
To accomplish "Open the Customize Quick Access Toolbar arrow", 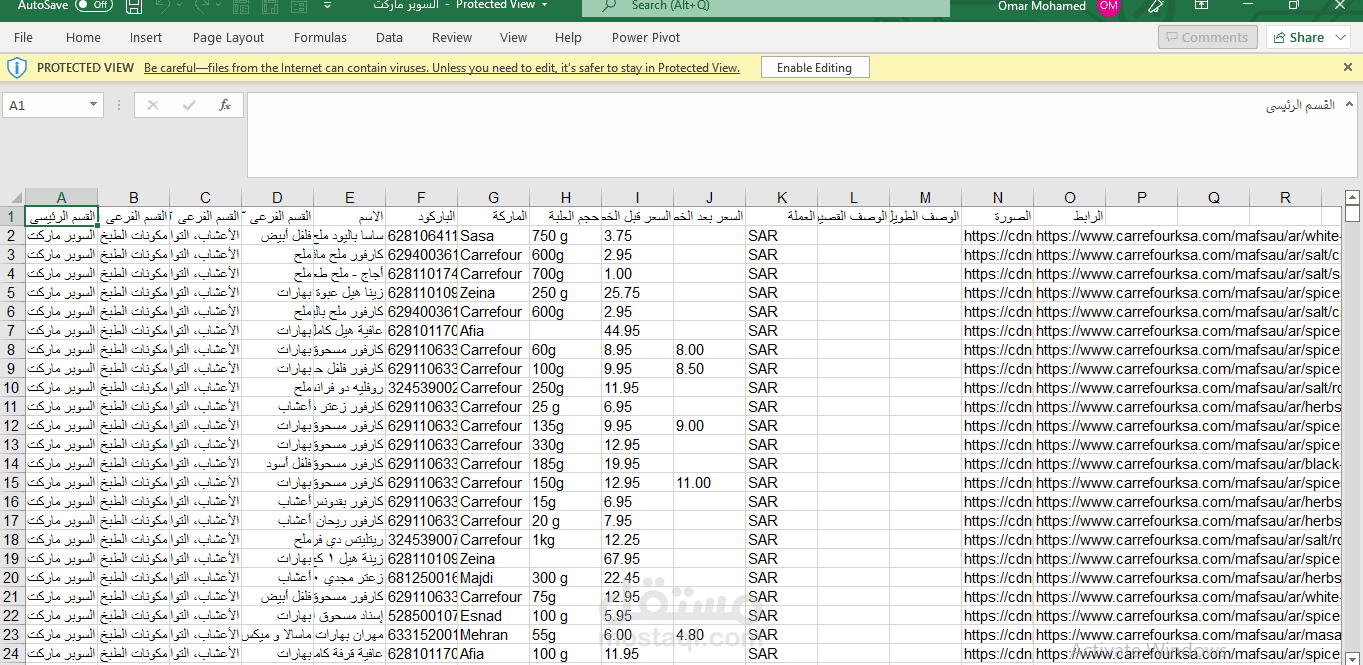I will (x=327, y=6).
